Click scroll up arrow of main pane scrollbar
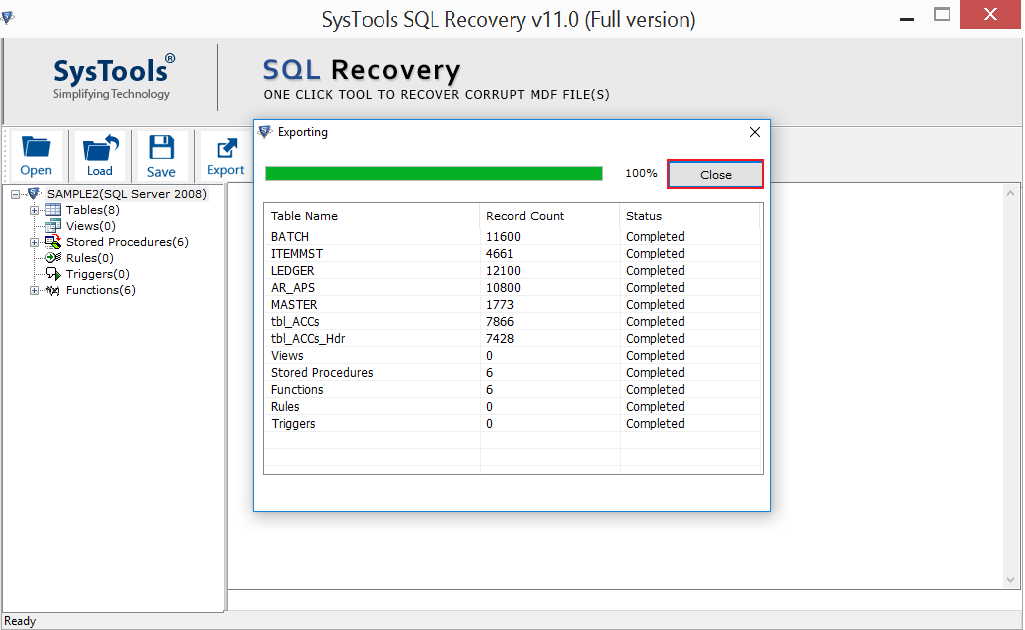 point(1011,193)
